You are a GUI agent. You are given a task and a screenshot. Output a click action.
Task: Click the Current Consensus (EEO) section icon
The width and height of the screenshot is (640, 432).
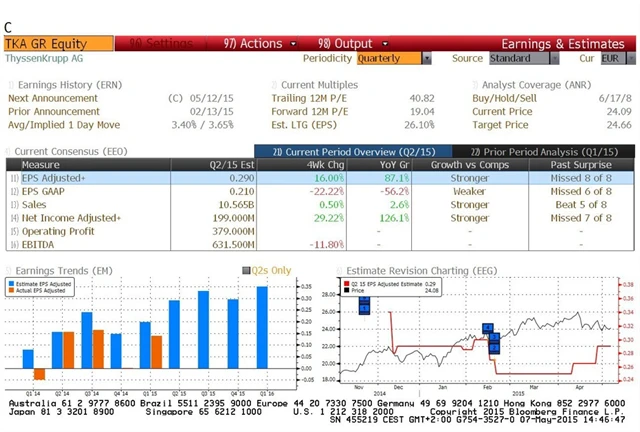click(x=9, y=150)
